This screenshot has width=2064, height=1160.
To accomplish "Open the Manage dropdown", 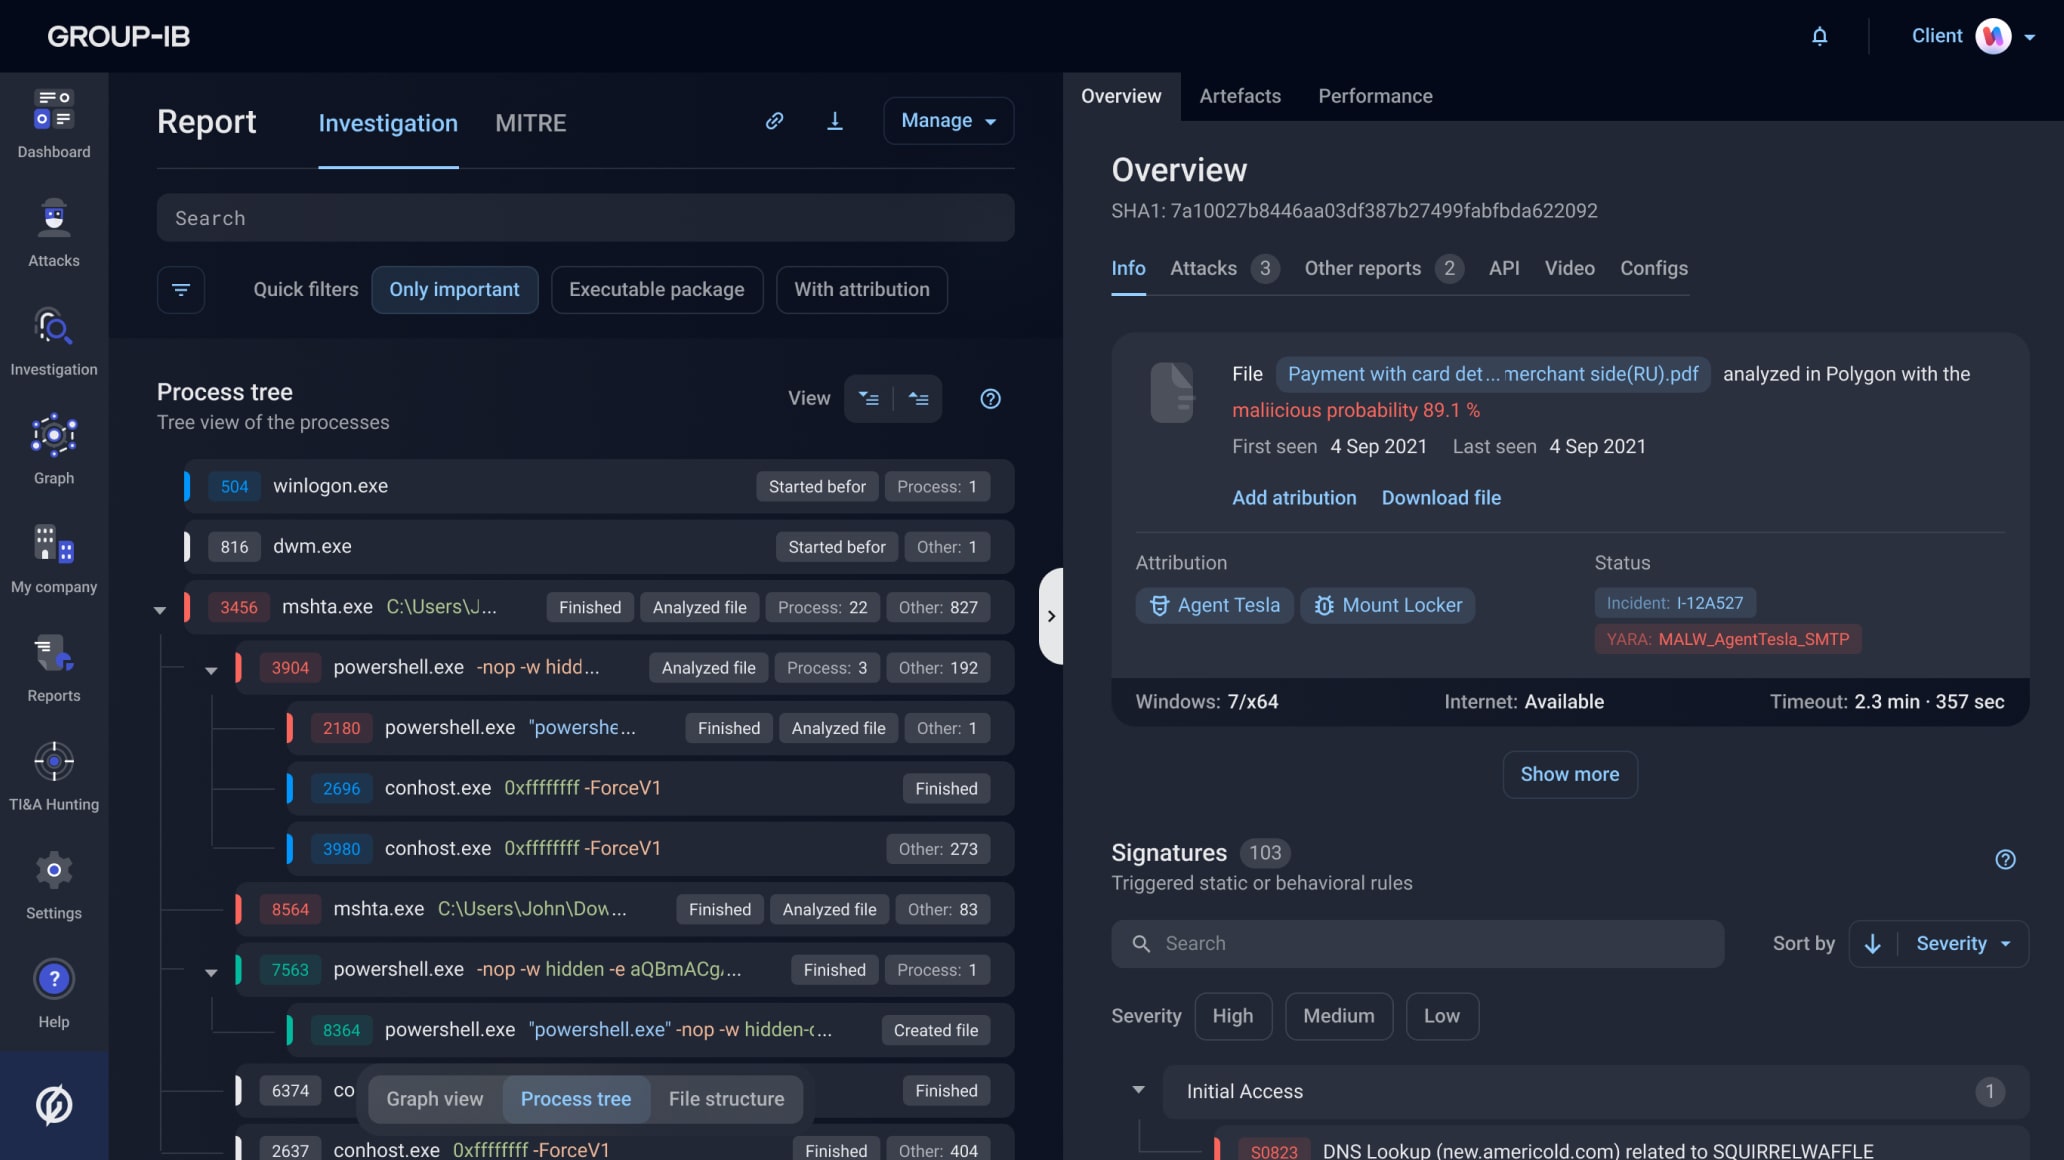I will (948, 121).
